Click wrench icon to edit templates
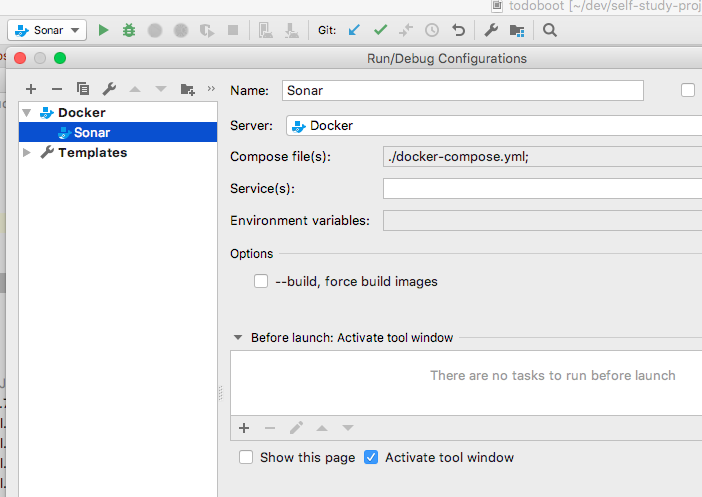The image size is (702, 497). tap(109, 89)
